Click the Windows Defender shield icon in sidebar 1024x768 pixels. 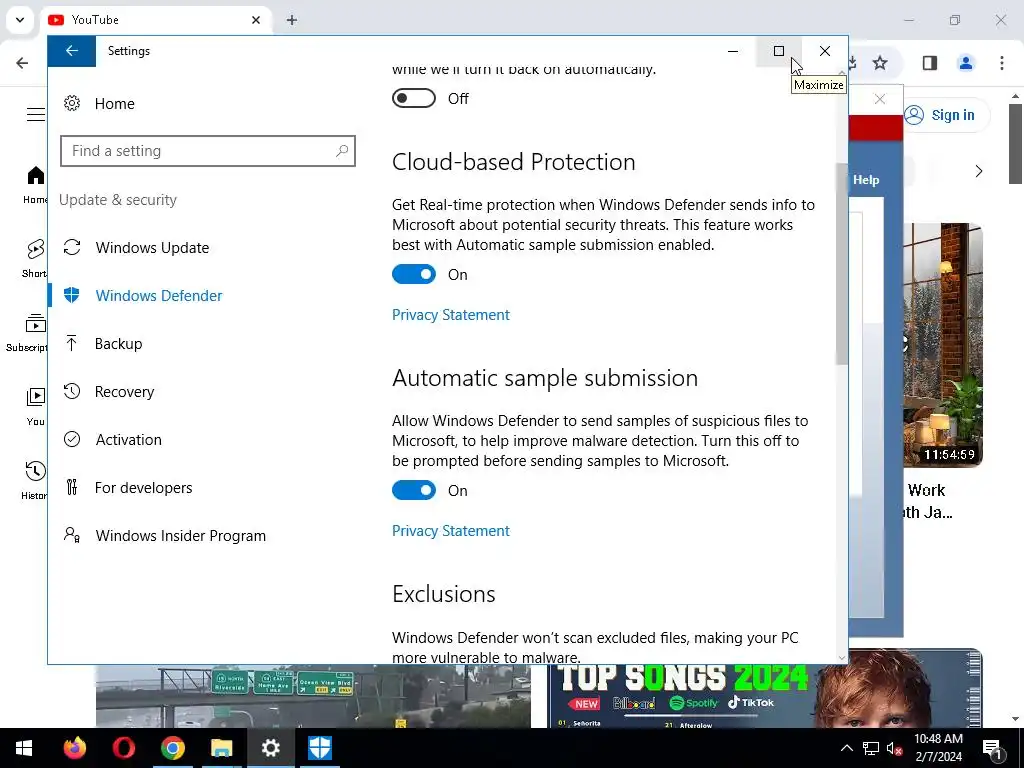72,295
